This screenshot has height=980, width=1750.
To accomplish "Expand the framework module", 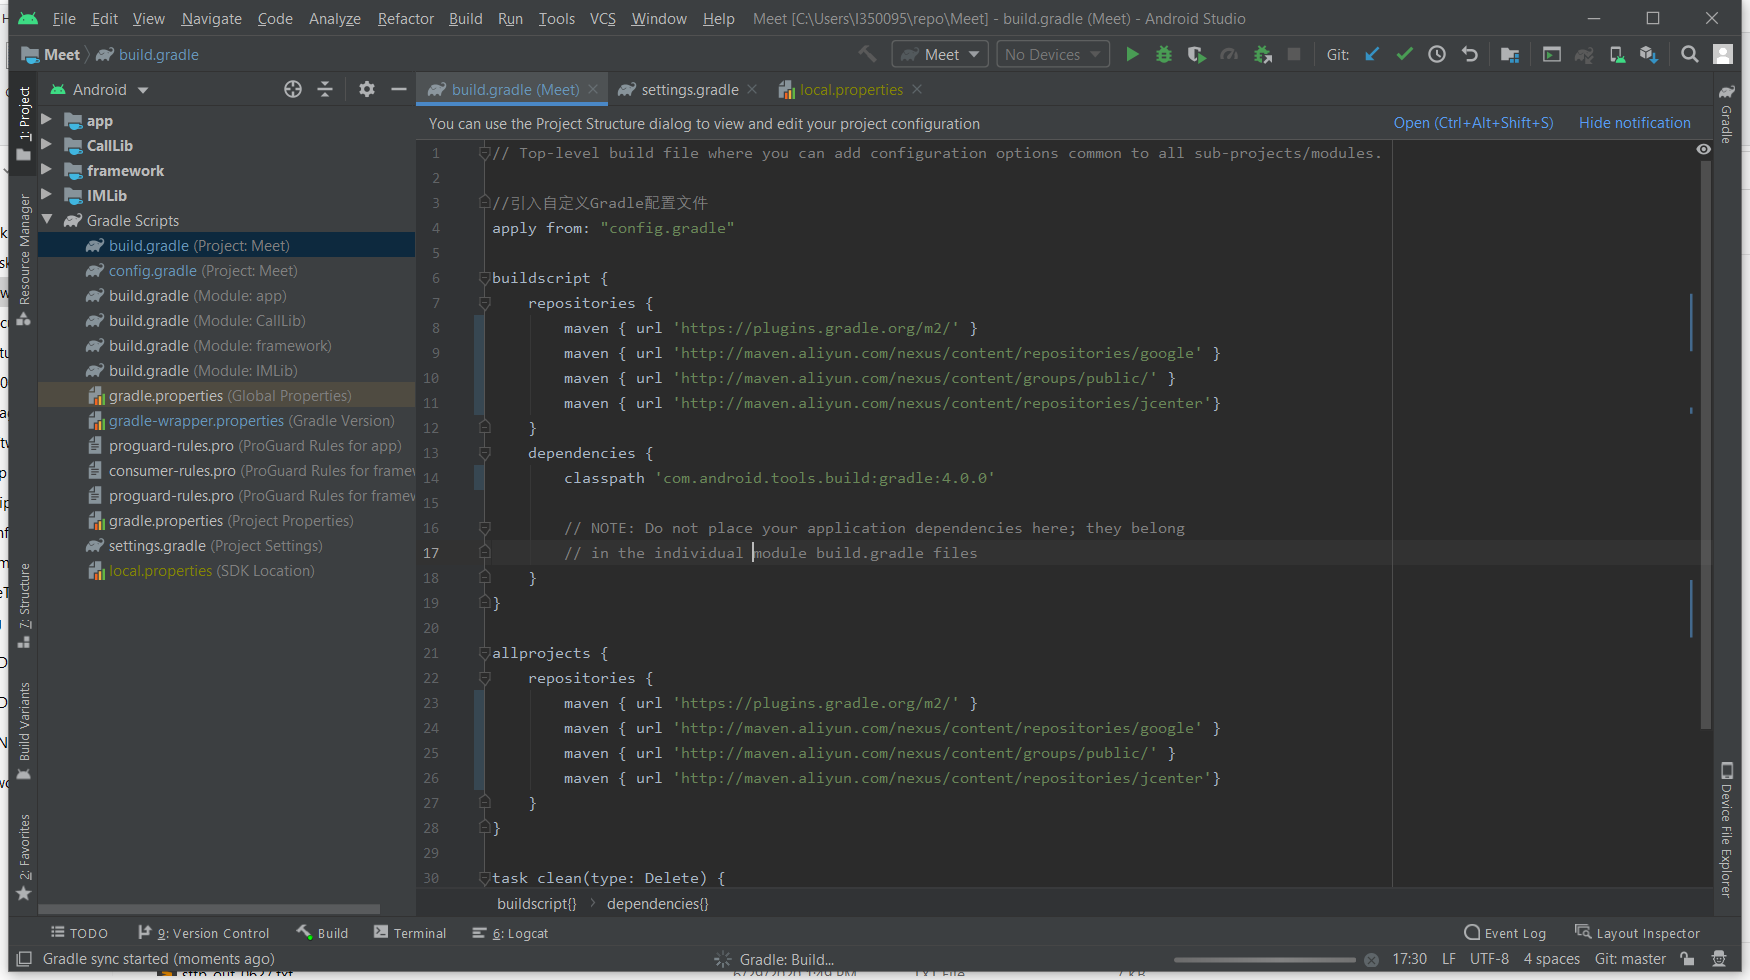I will (46, 170).
